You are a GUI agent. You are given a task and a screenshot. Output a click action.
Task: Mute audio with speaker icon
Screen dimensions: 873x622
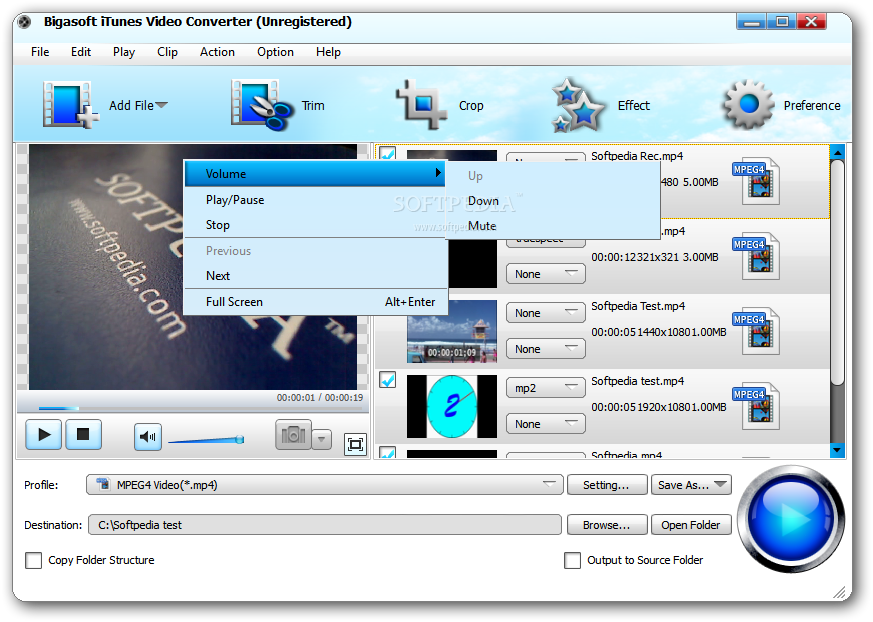(148, 437)
